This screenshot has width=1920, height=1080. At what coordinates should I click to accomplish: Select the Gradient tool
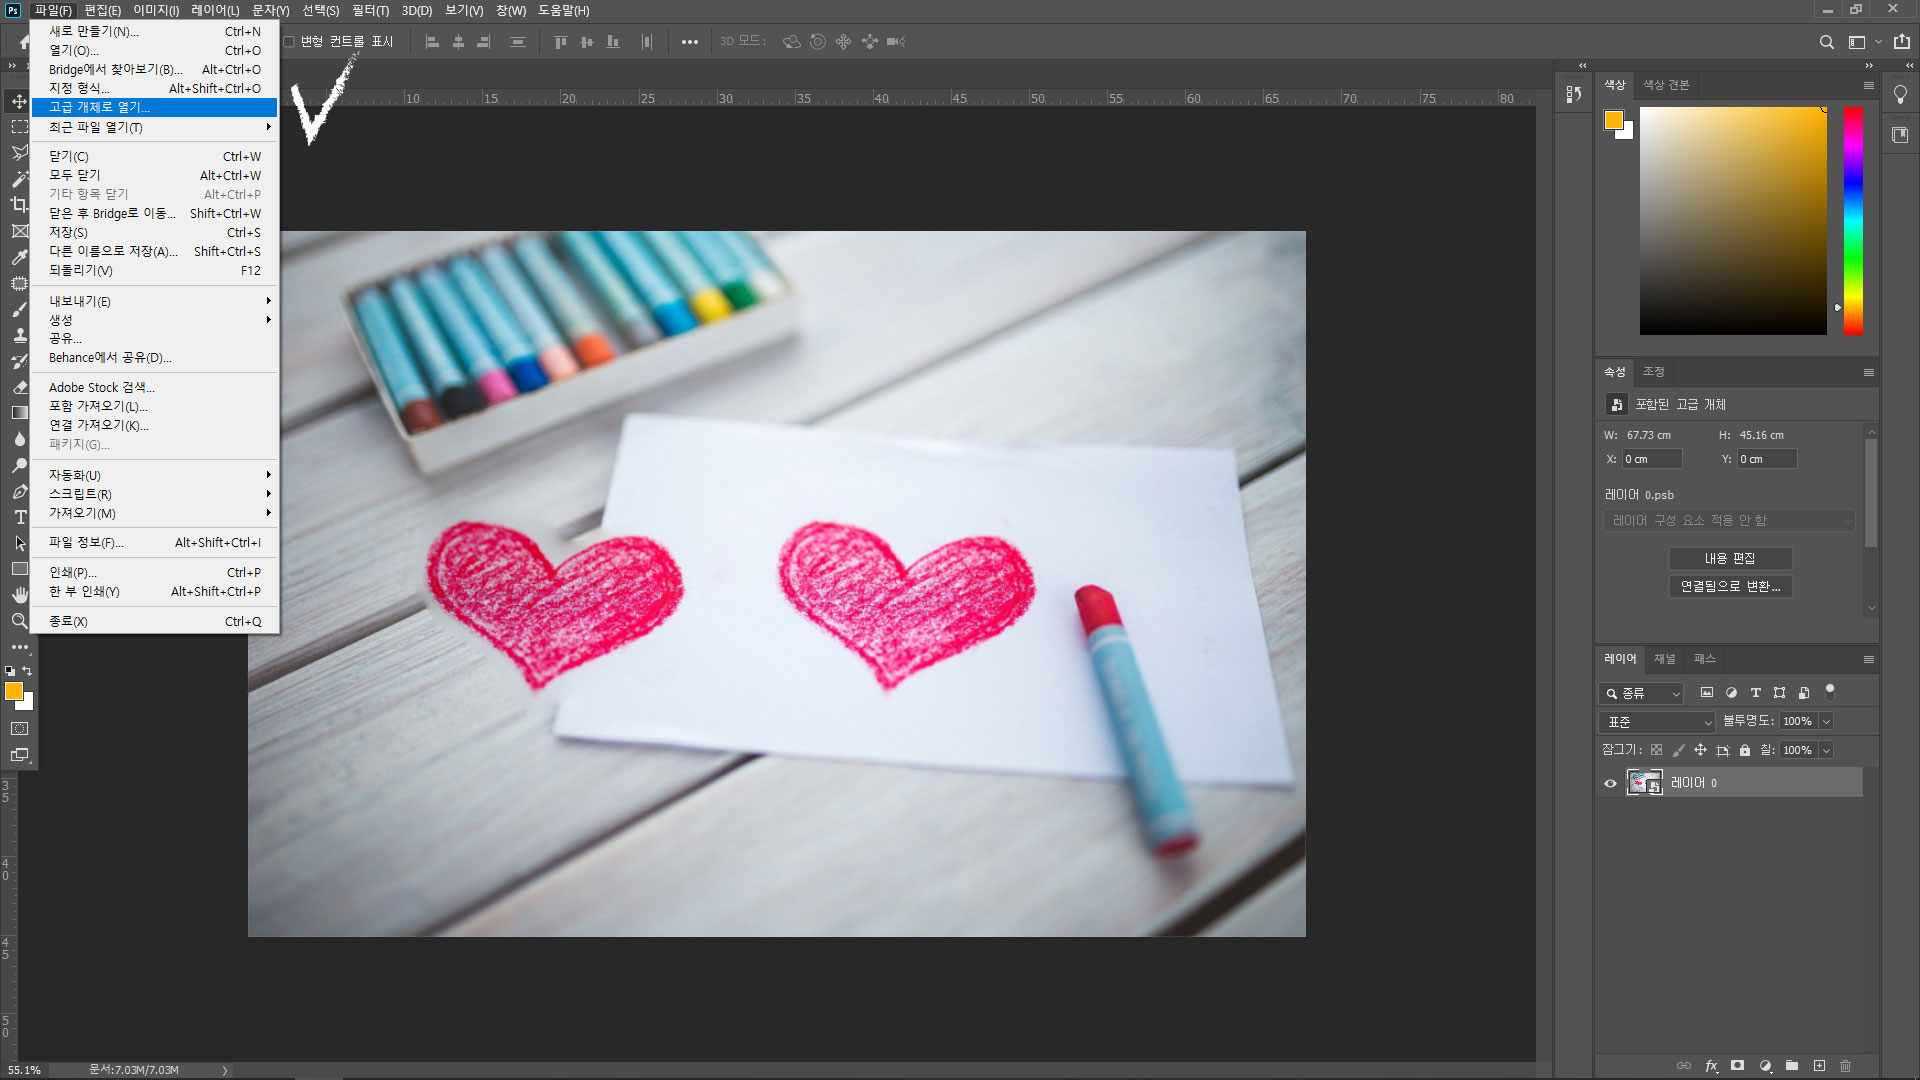pyautogui.click(x=19, y=413)
